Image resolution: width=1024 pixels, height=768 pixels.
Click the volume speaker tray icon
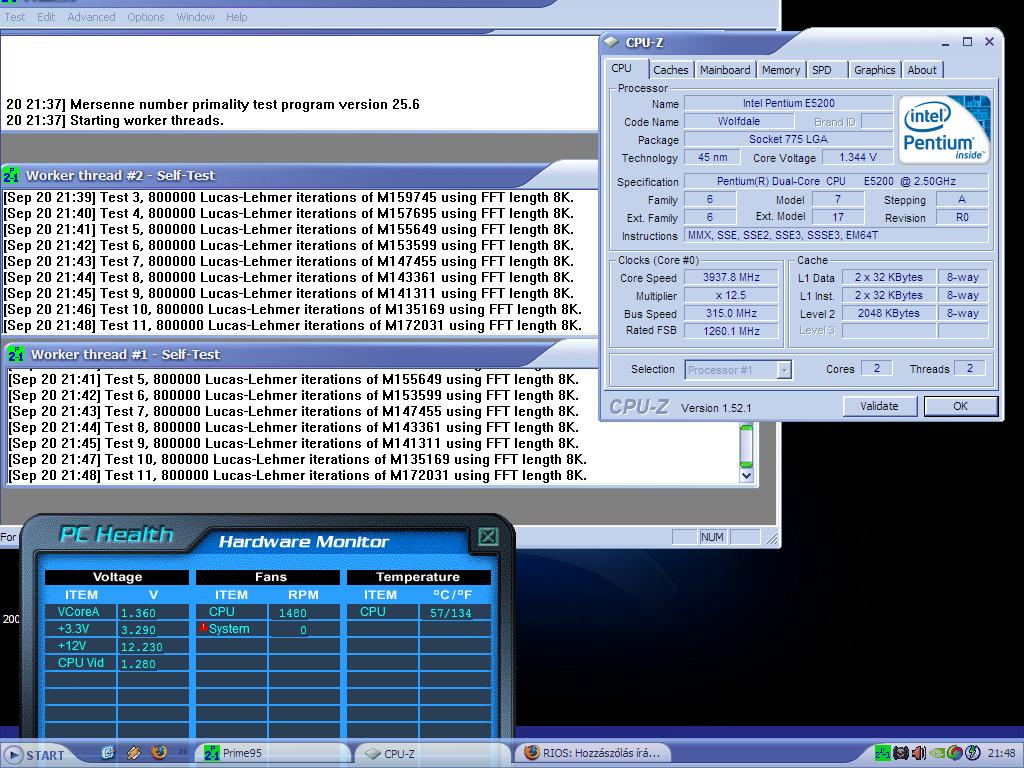[x=918, y=754]
